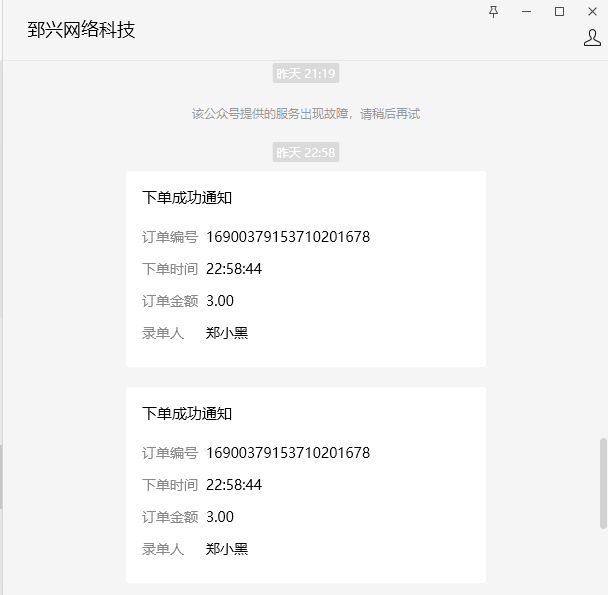Click the chat history scrollbar thumb
The image size is (608, 595).
602,482
